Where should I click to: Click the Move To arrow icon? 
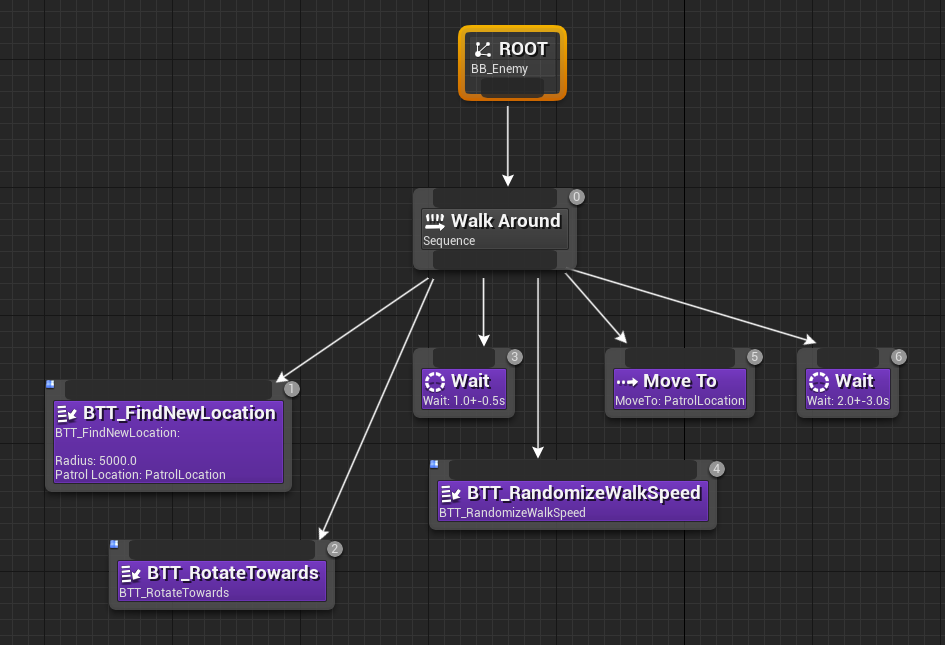[x=628, y=380]
